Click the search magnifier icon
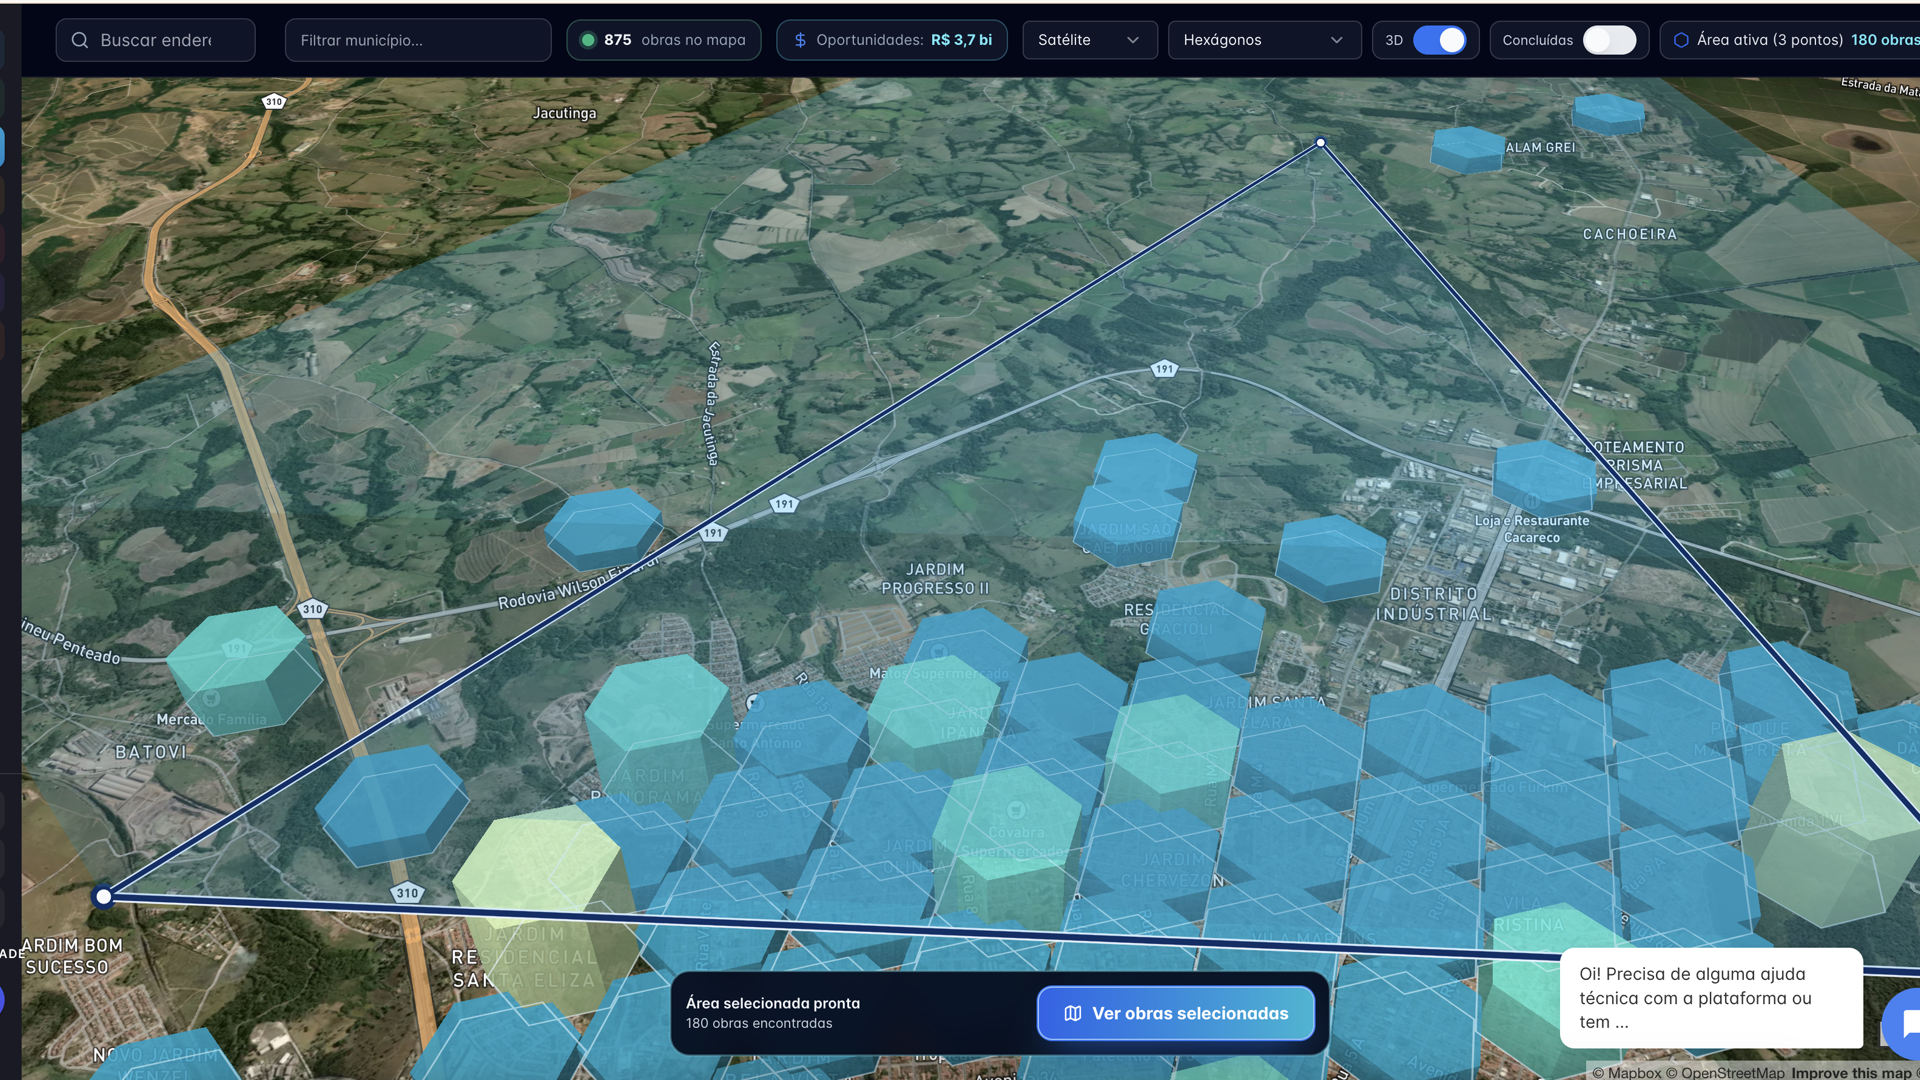1920x1080 pixels. click(x=80, y=40)
